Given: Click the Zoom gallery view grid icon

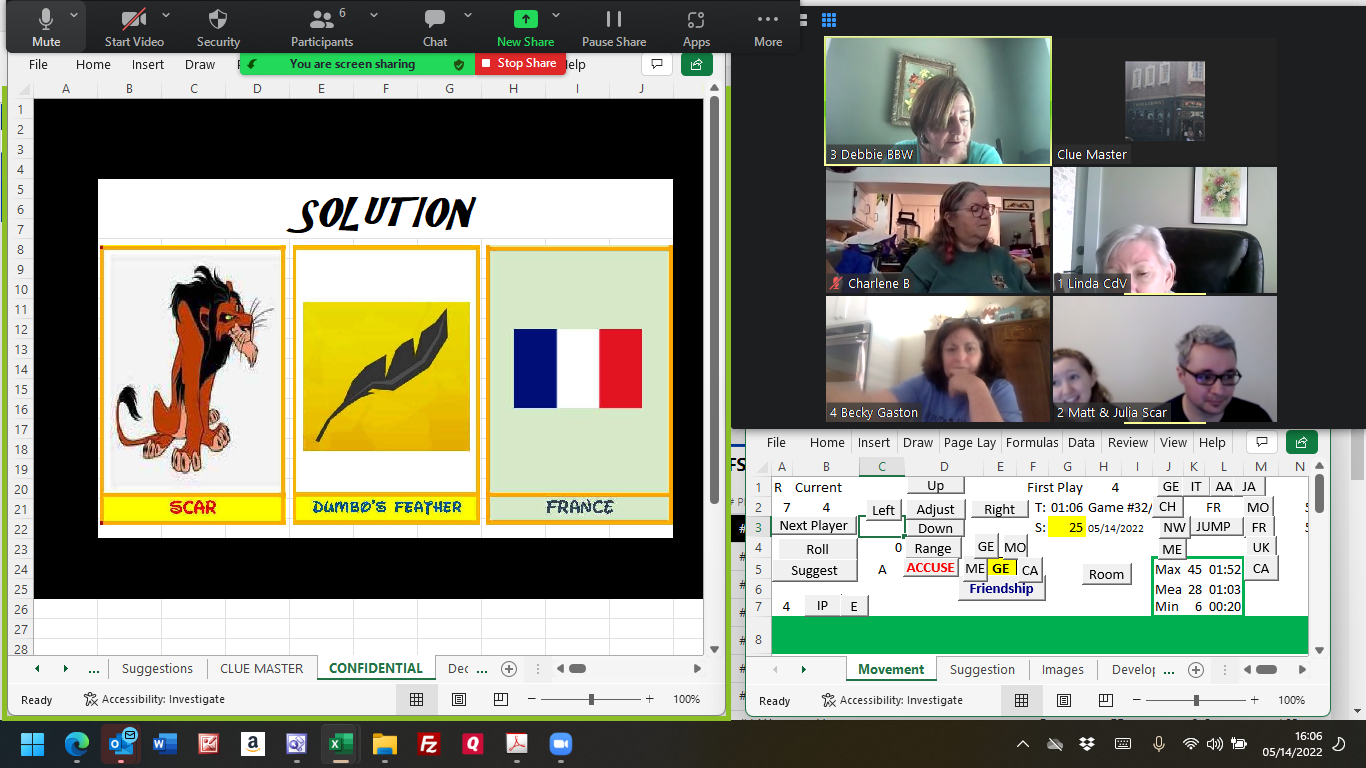Looking at the screenshot, I should [x=828, y=19].
